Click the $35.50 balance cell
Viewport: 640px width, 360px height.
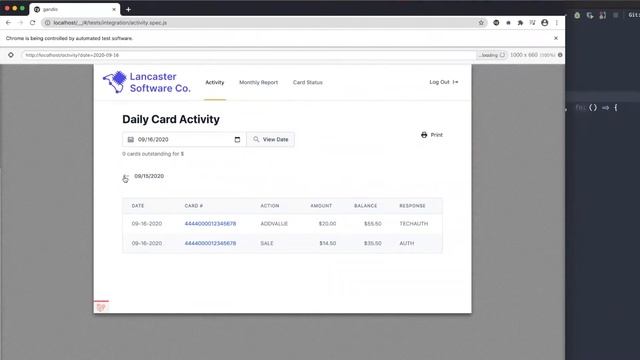point(373,243)
